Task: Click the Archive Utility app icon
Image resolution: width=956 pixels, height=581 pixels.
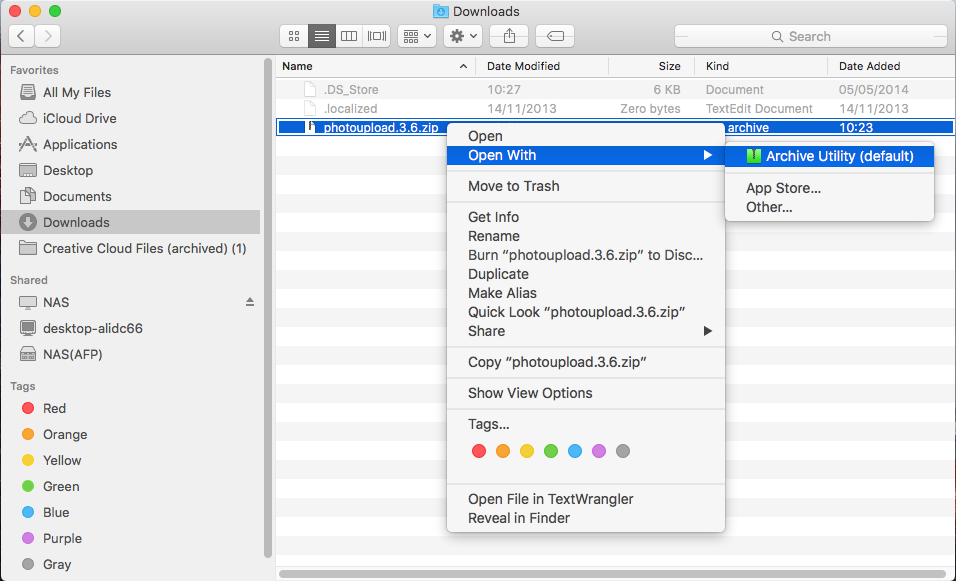Action: (x=754, y=156)
